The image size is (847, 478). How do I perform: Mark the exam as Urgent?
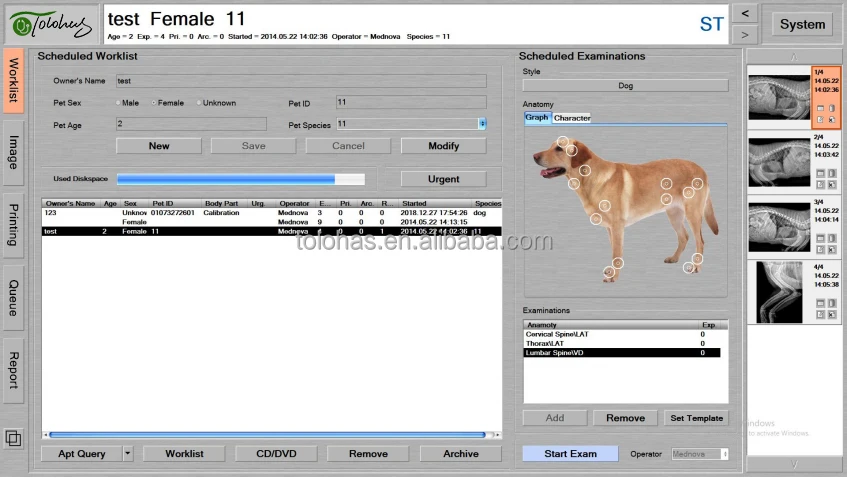[443, 179]
